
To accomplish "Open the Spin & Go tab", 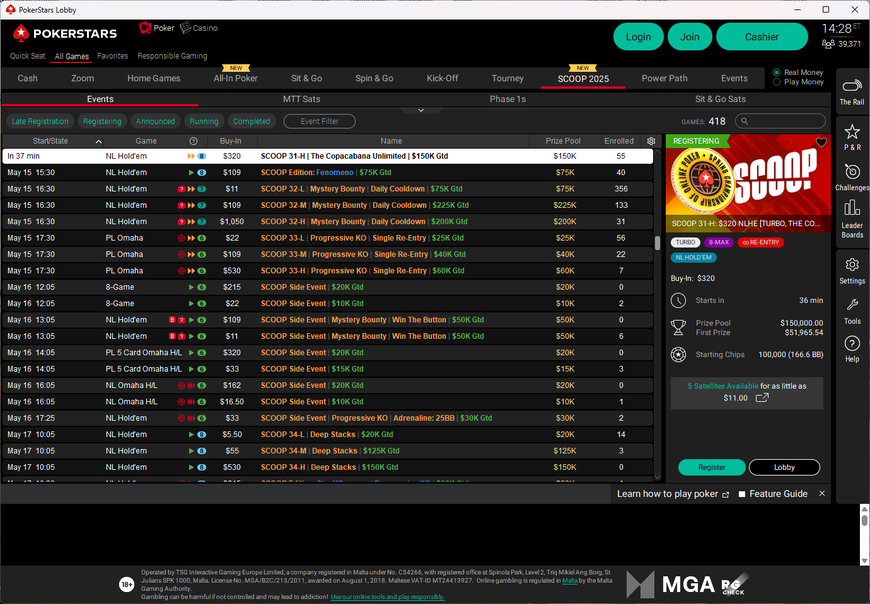I will [x=374, y=78].
